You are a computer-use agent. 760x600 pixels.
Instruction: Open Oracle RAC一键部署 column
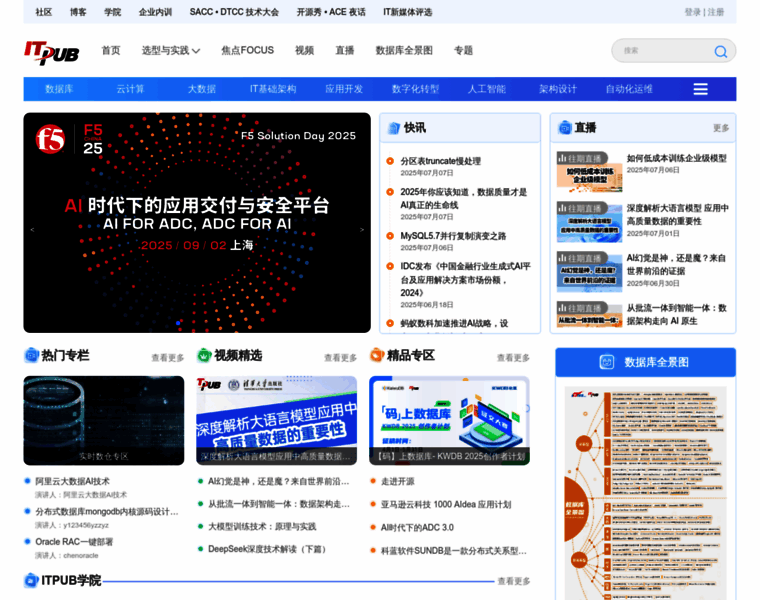pyautogui.click(x=74, y=542)
